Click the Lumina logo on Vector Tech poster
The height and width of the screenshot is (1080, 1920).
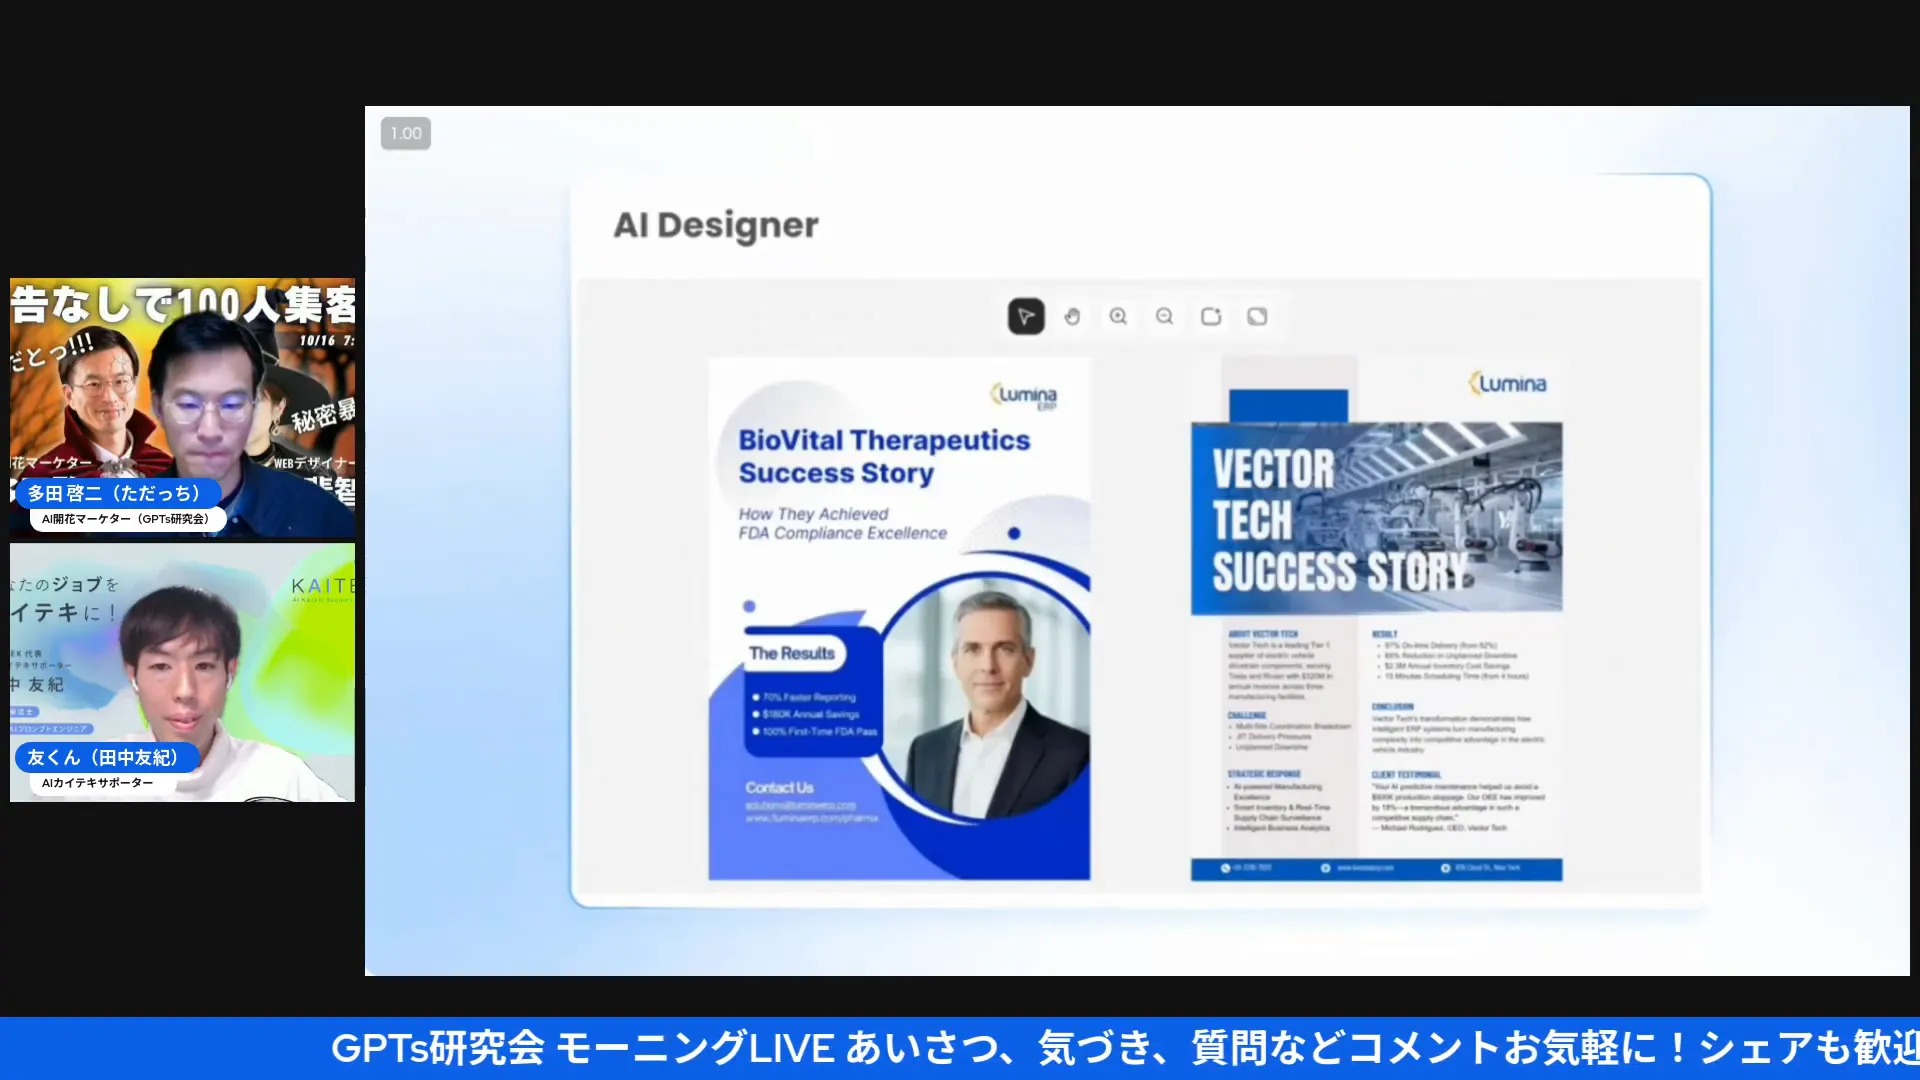[x=1507, y=383]
